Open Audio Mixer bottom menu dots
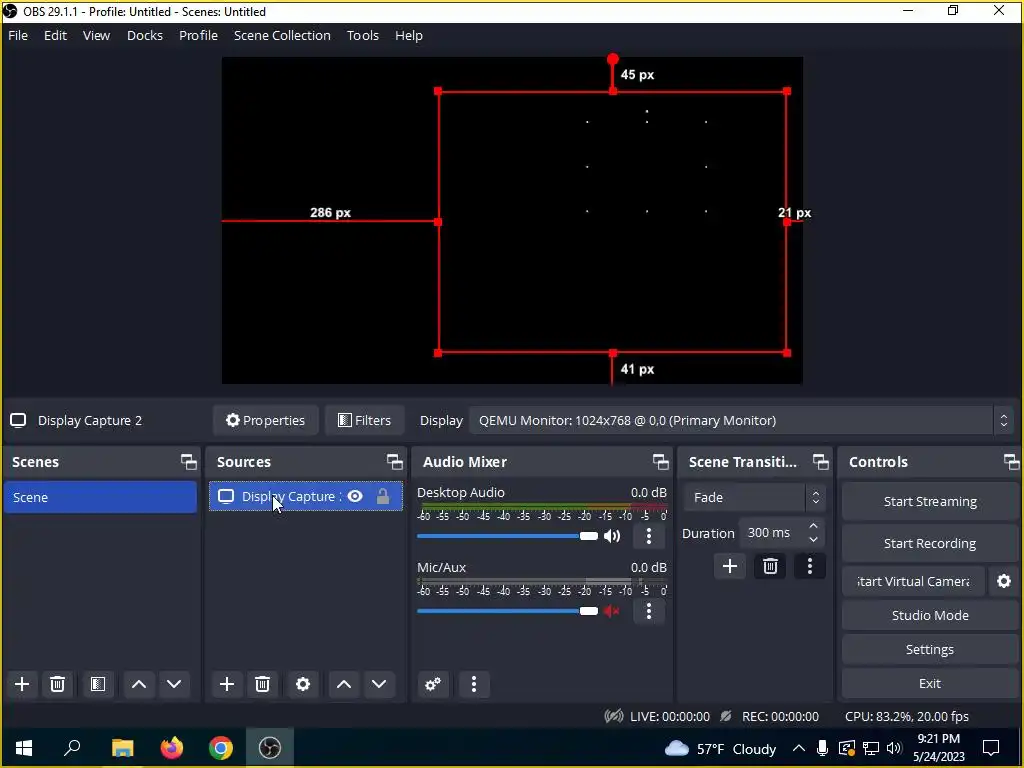The image size is (1024, 768). 474,684
